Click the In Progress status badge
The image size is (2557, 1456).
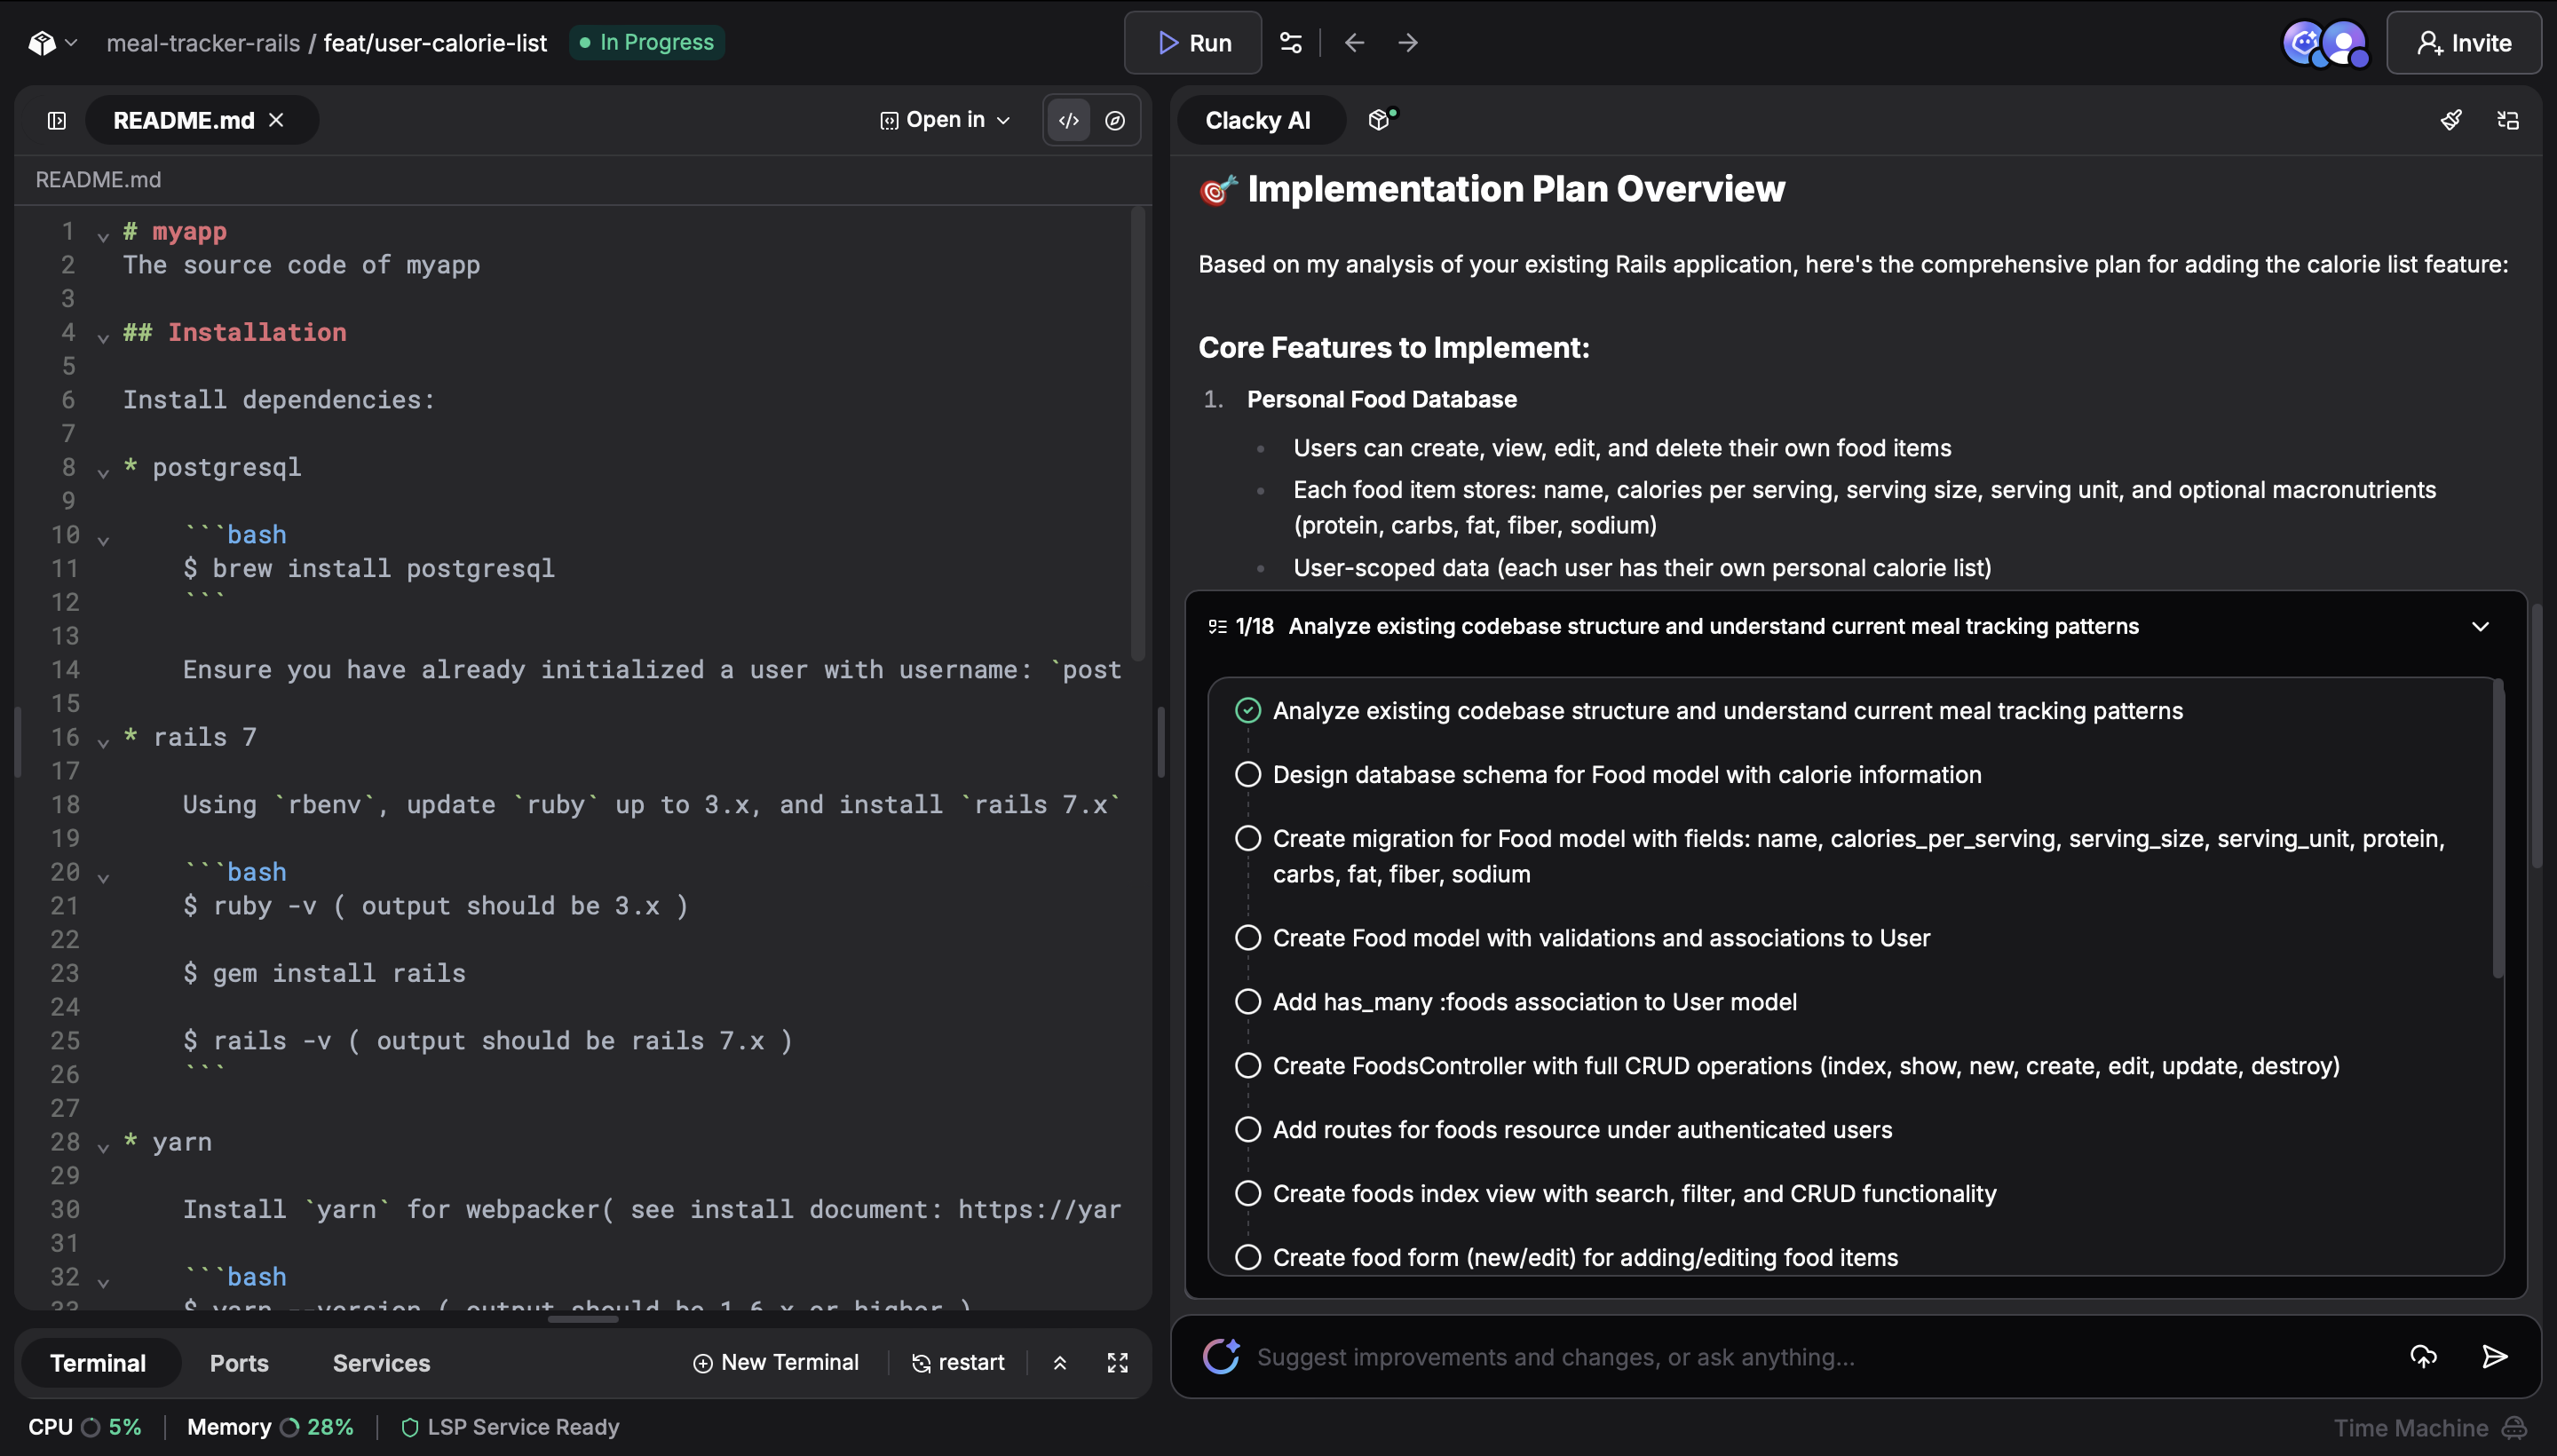pos(647,43)
